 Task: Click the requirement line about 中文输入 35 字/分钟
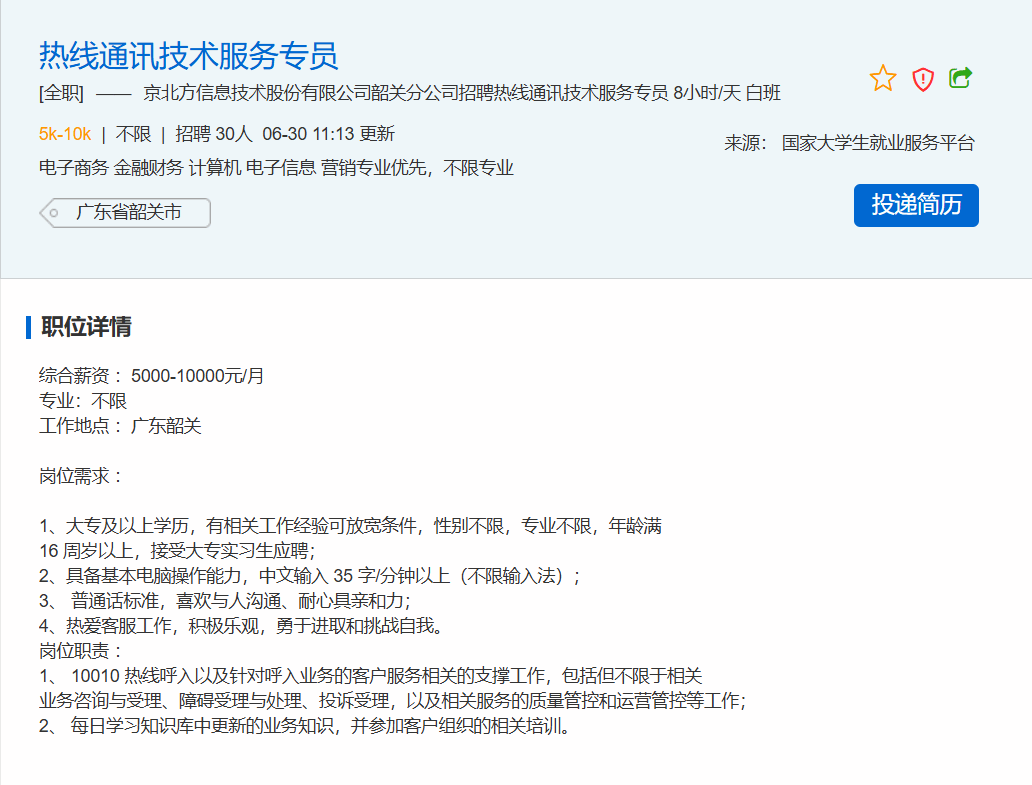[x=310, y=576]
